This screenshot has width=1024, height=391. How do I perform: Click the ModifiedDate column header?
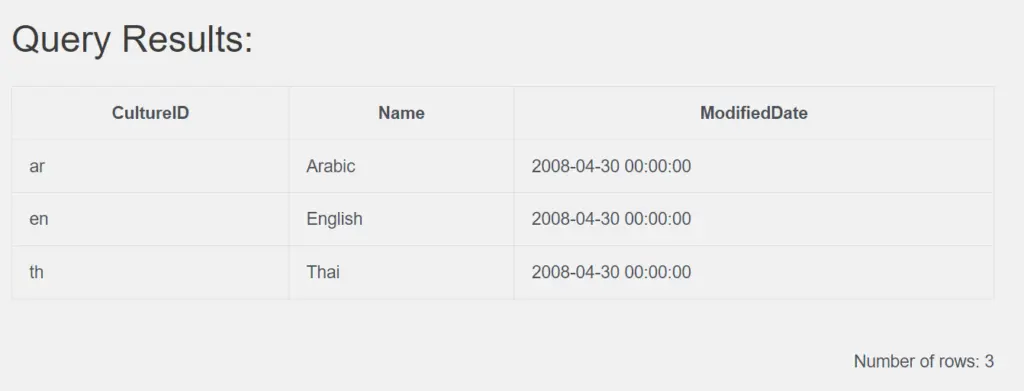pos(754,113)
